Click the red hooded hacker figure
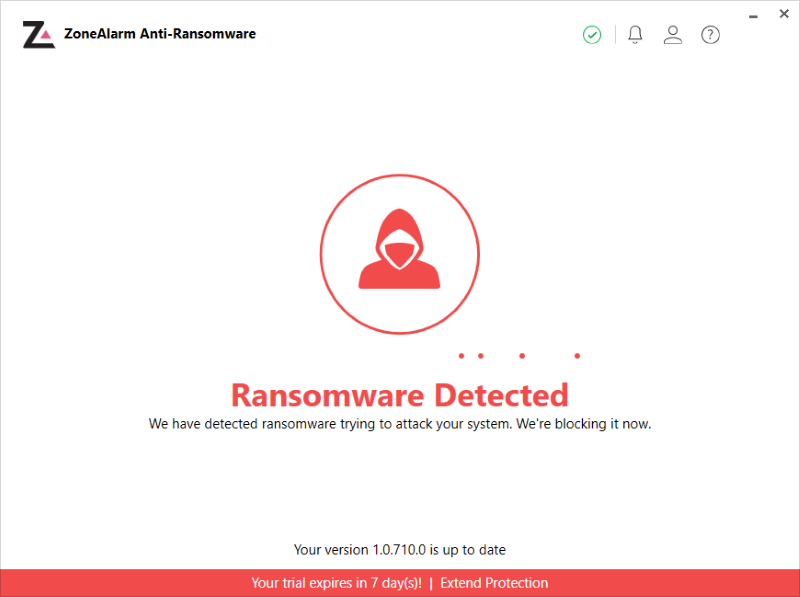 coord(399,252)
